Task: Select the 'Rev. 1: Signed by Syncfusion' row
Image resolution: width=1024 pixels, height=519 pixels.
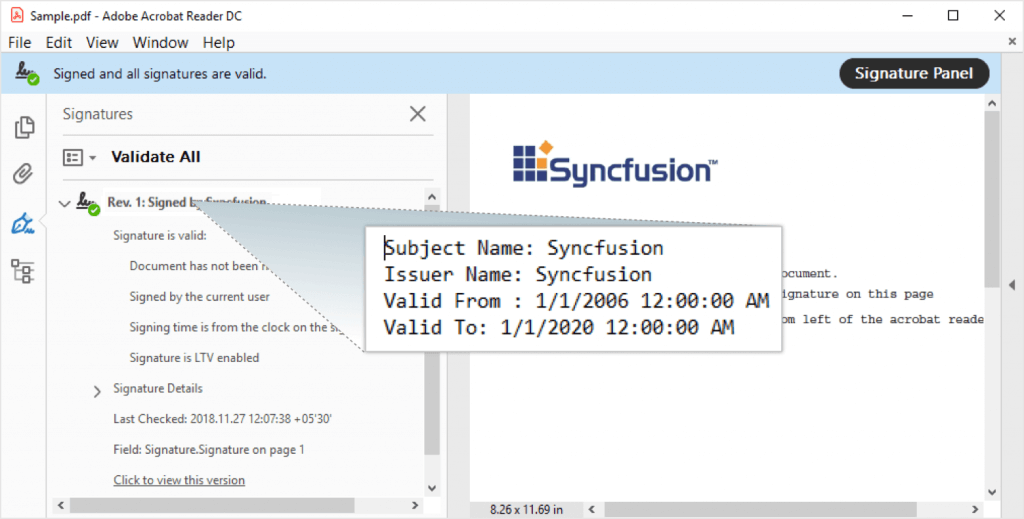Action: coord(187,202)
